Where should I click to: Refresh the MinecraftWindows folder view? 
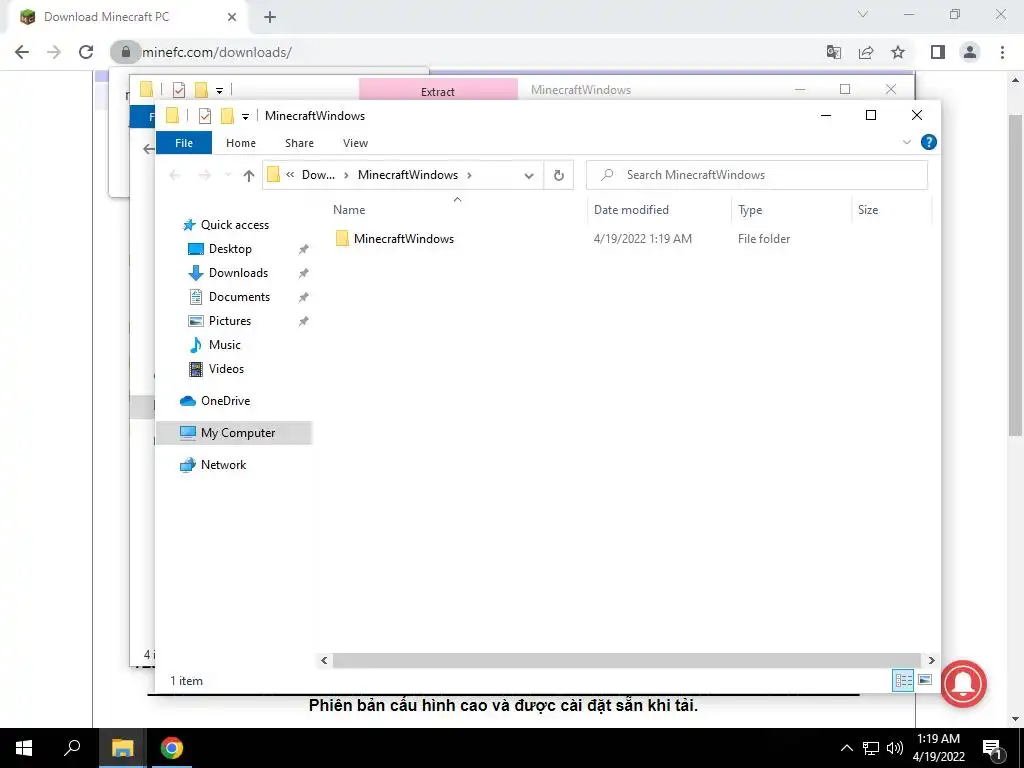pyautogui.click(x=558, y=175)
